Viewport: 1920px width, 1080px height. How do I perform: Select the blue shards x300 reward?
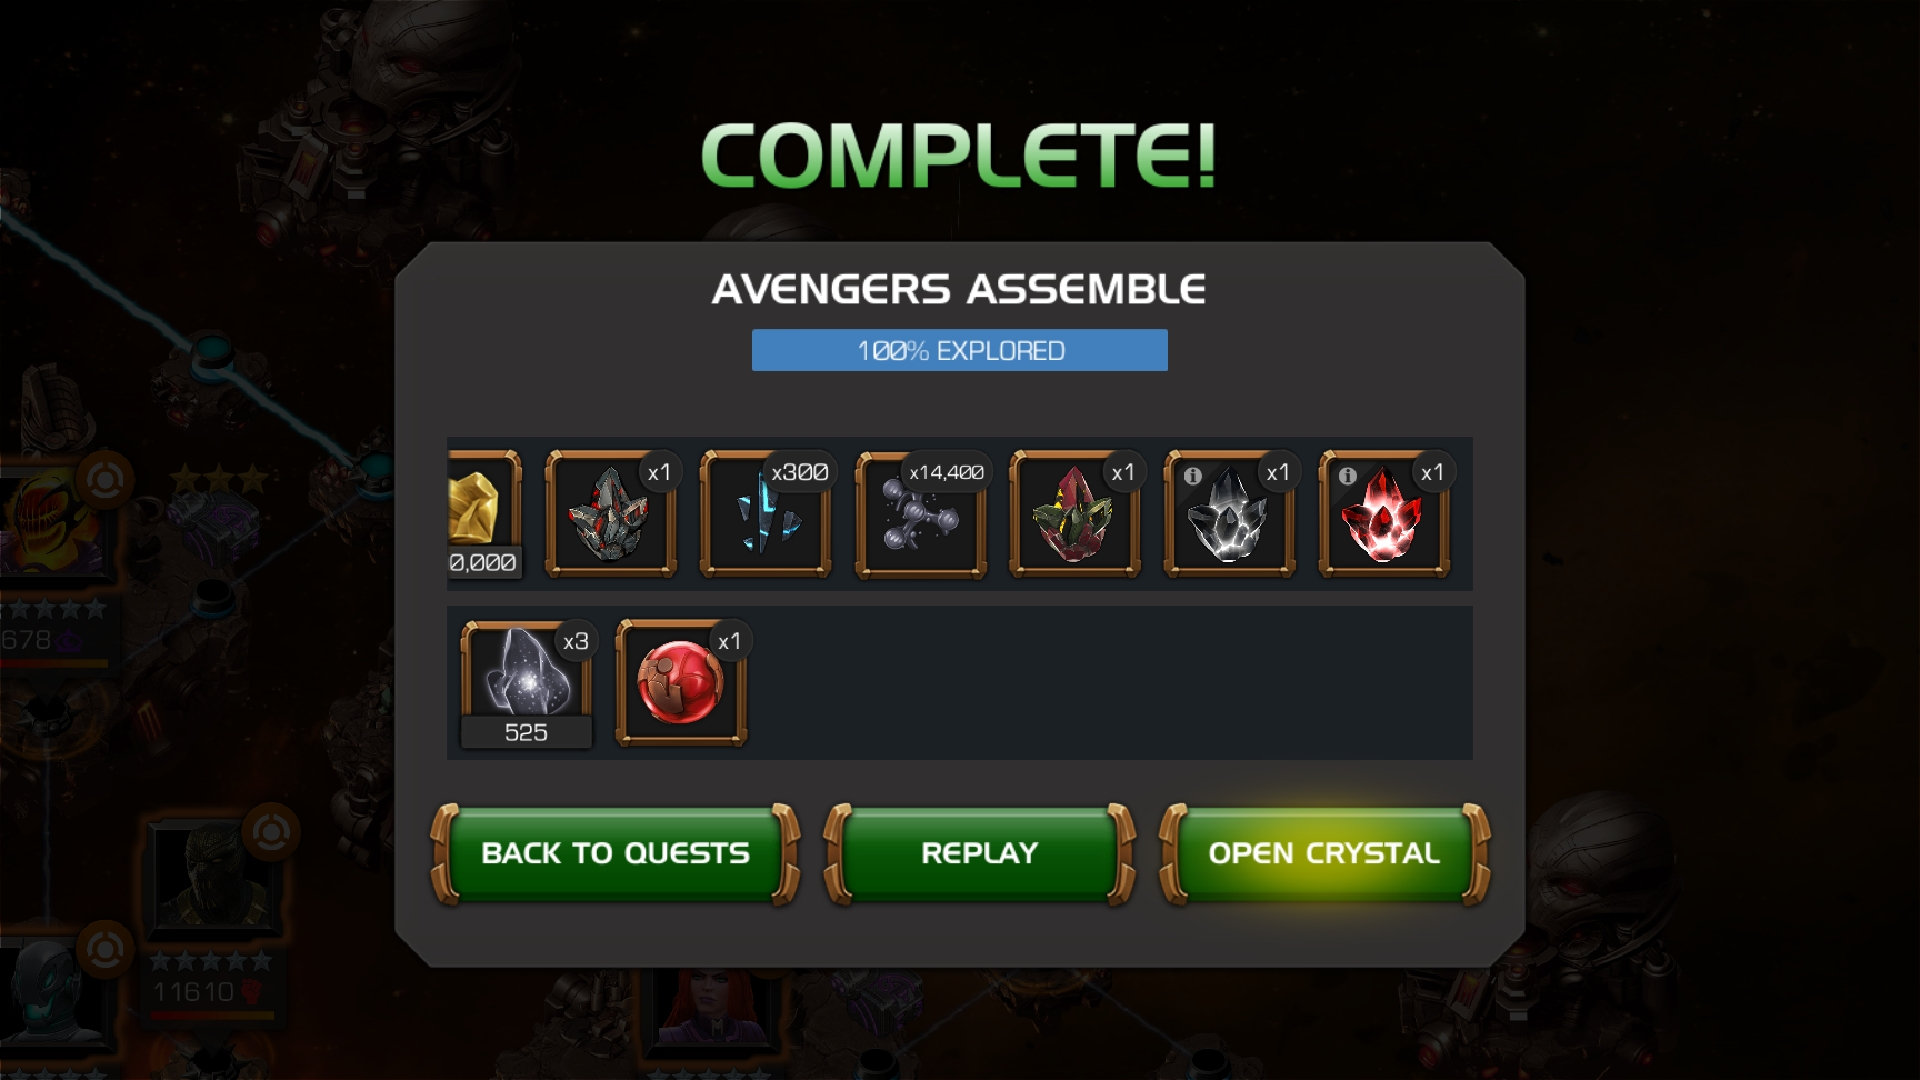click(766, 514)
